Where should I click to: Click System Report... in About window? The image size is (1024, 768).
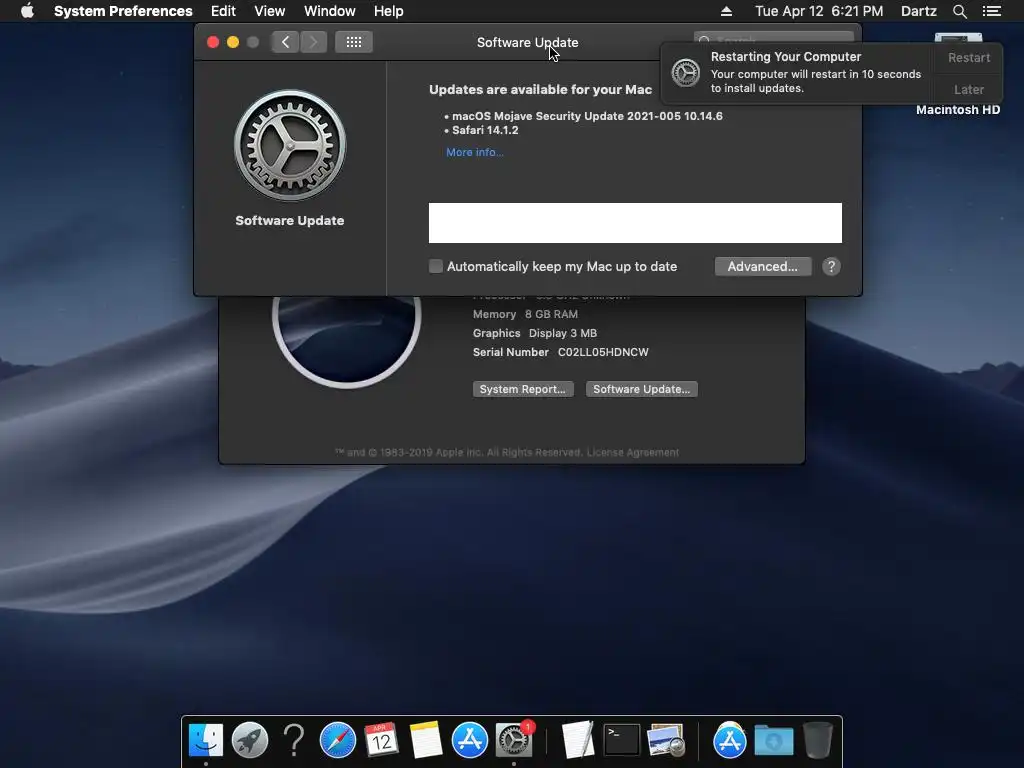pyautogui.click(x=523, y=389)
